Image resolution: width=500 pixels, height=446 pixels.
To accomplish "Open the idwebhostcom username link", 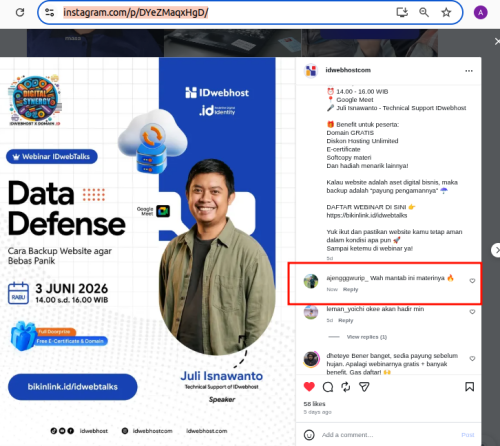I will point(348,70).
